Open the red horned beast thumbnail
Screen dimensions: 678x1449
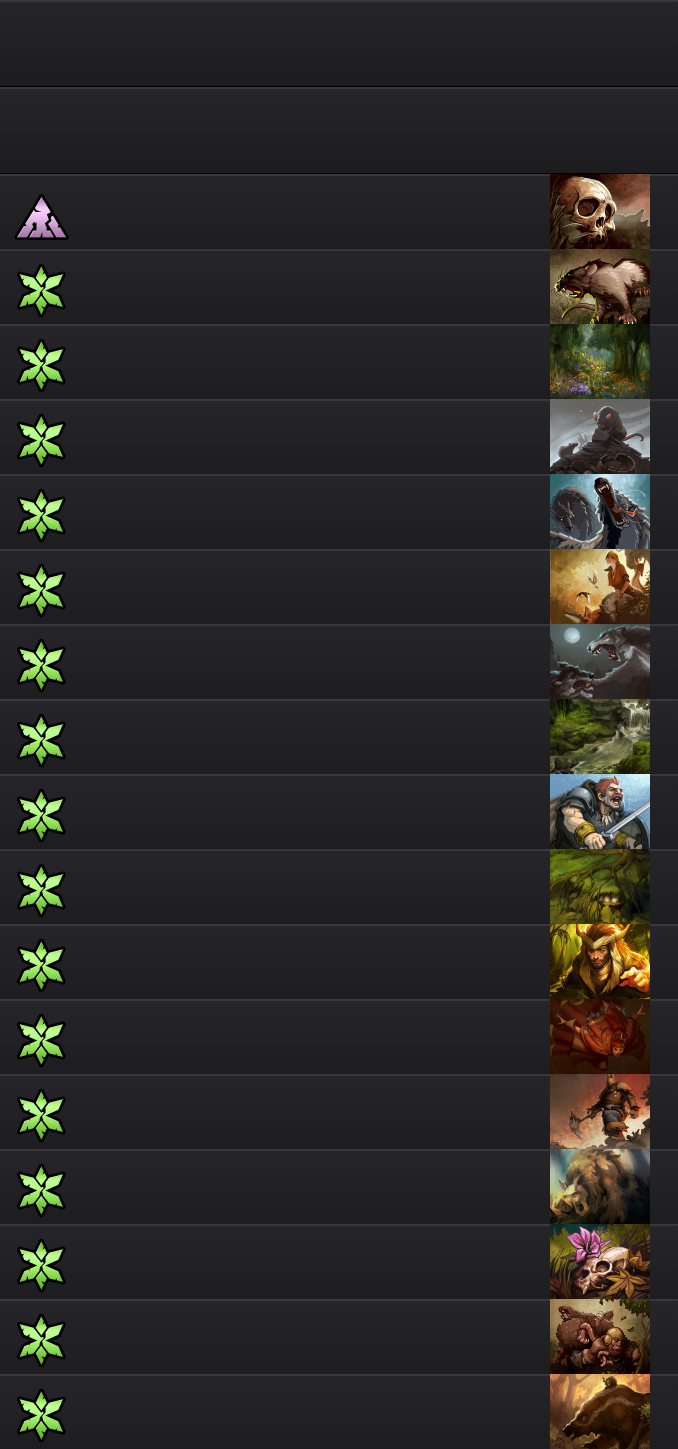pos(600,1037)
